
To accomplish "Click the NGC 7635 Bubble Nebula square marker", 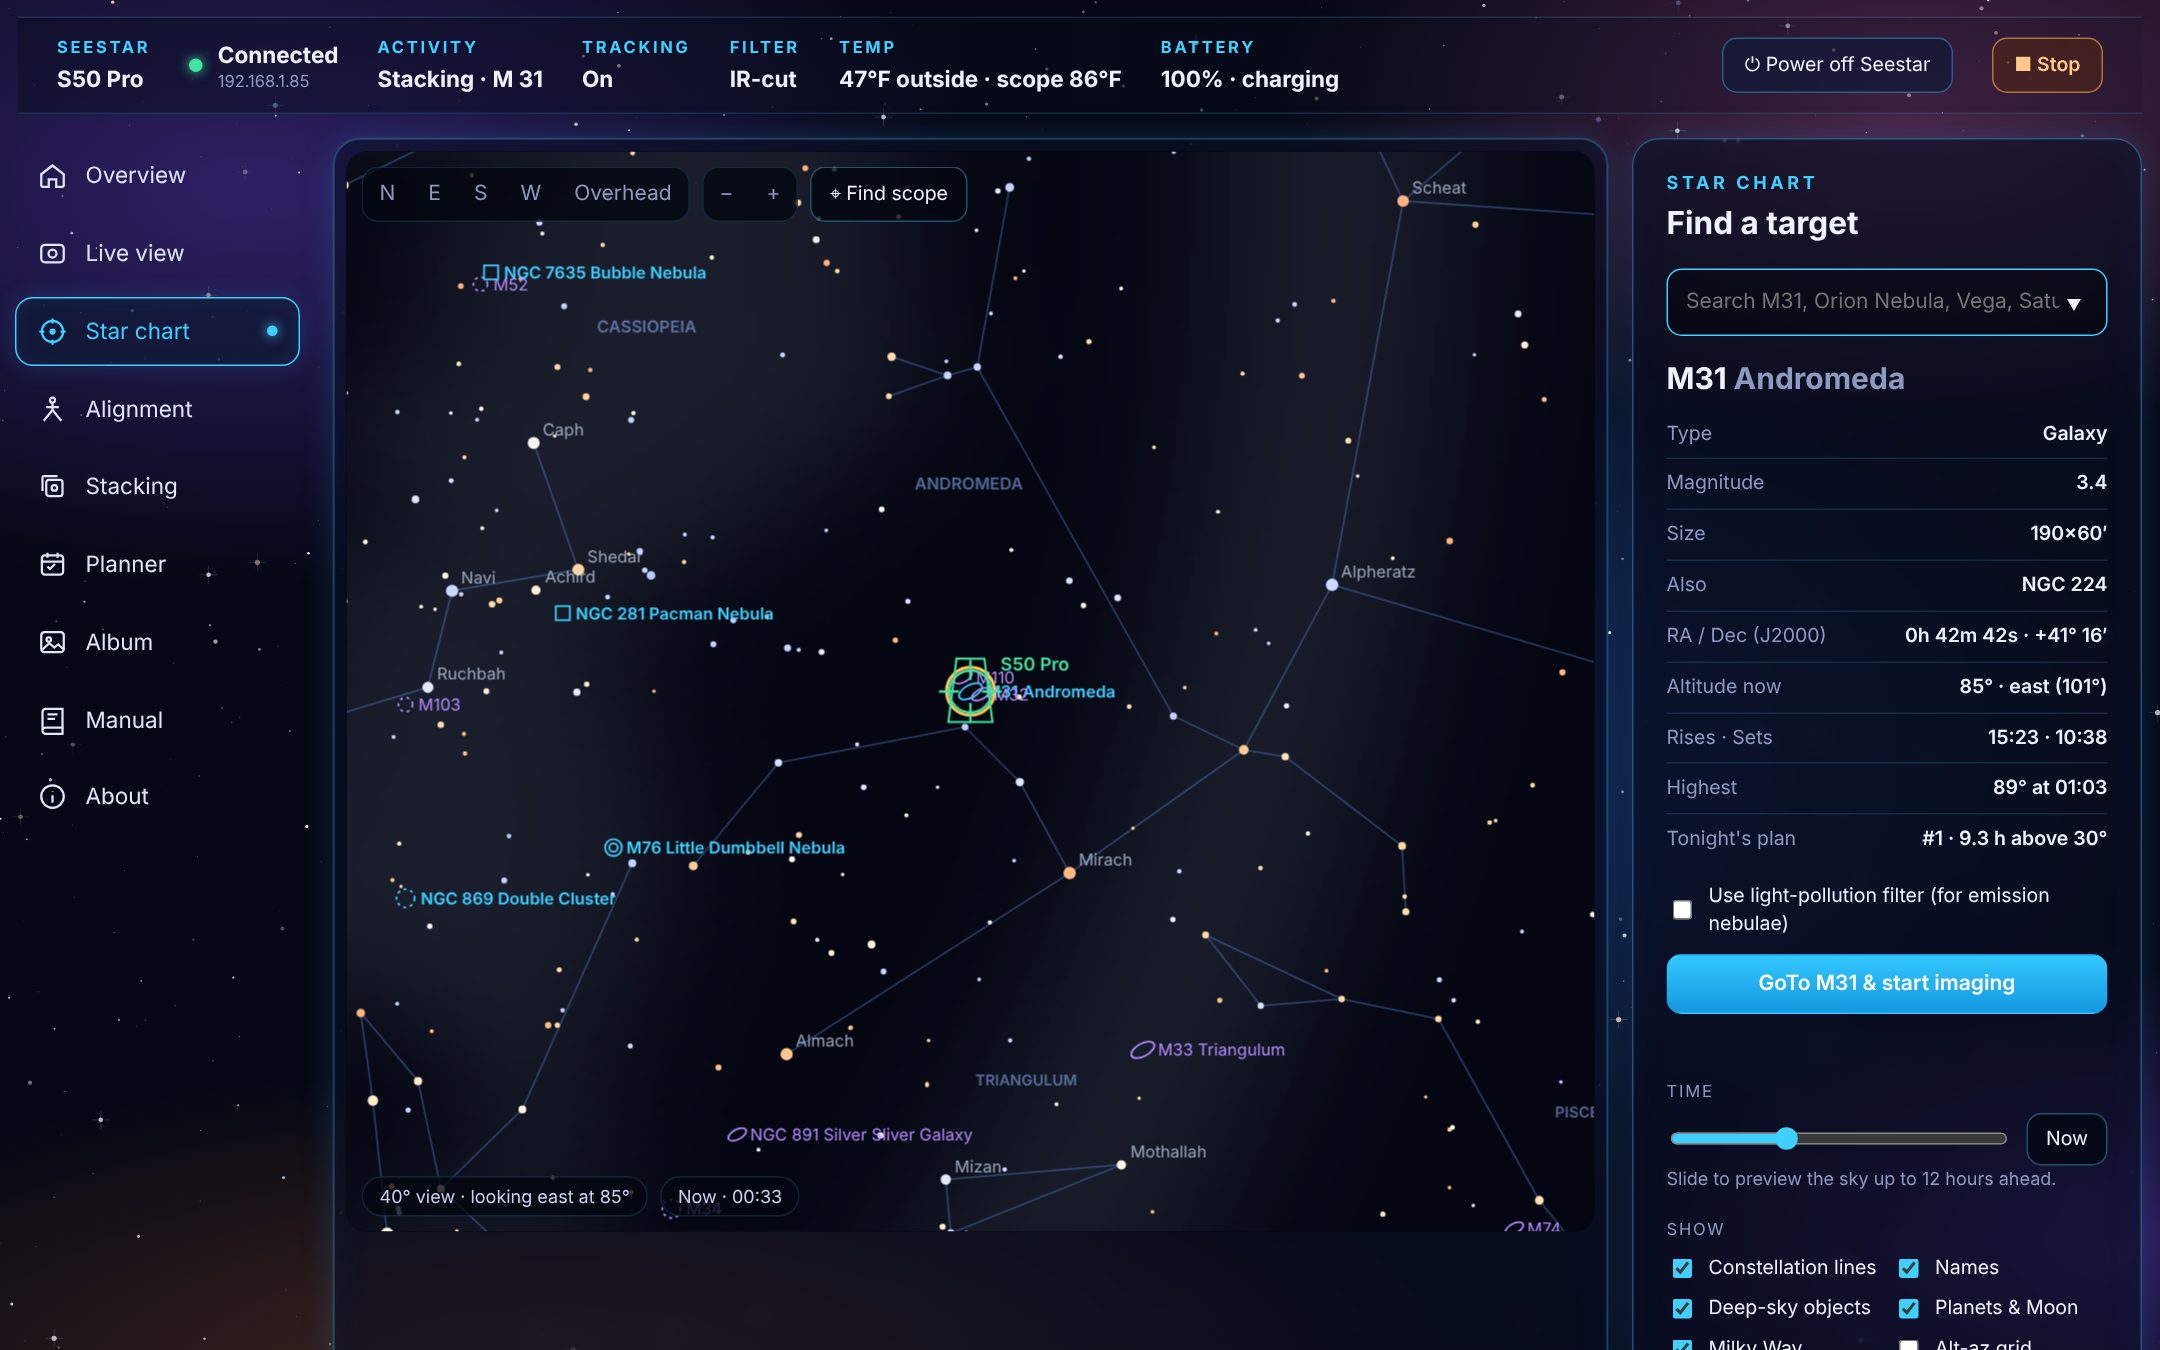I will [491, 272].
